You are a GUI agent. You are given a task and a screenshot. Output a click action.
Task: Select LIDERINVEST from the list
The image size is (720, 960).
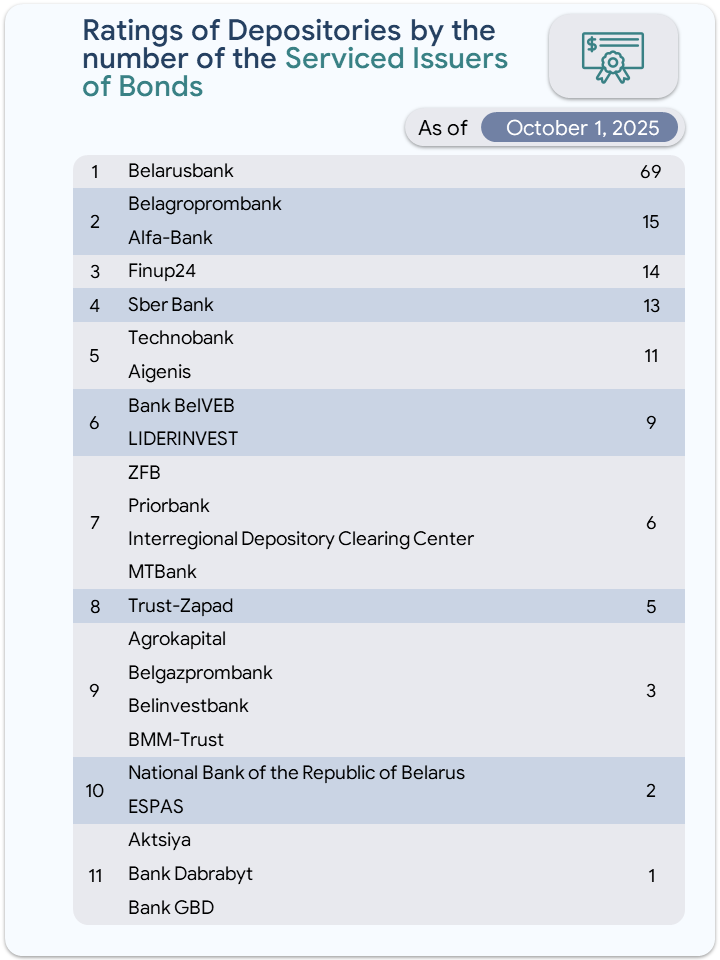point(183,439)
